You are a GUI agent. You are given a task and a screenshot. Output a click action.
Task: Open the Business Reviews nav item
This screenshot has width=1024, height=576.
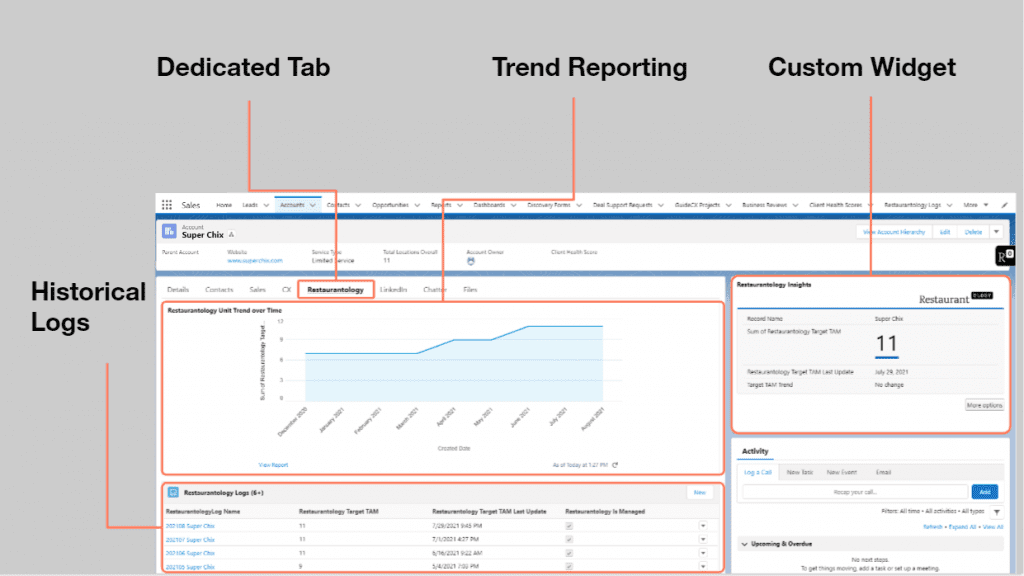[764, 205]
